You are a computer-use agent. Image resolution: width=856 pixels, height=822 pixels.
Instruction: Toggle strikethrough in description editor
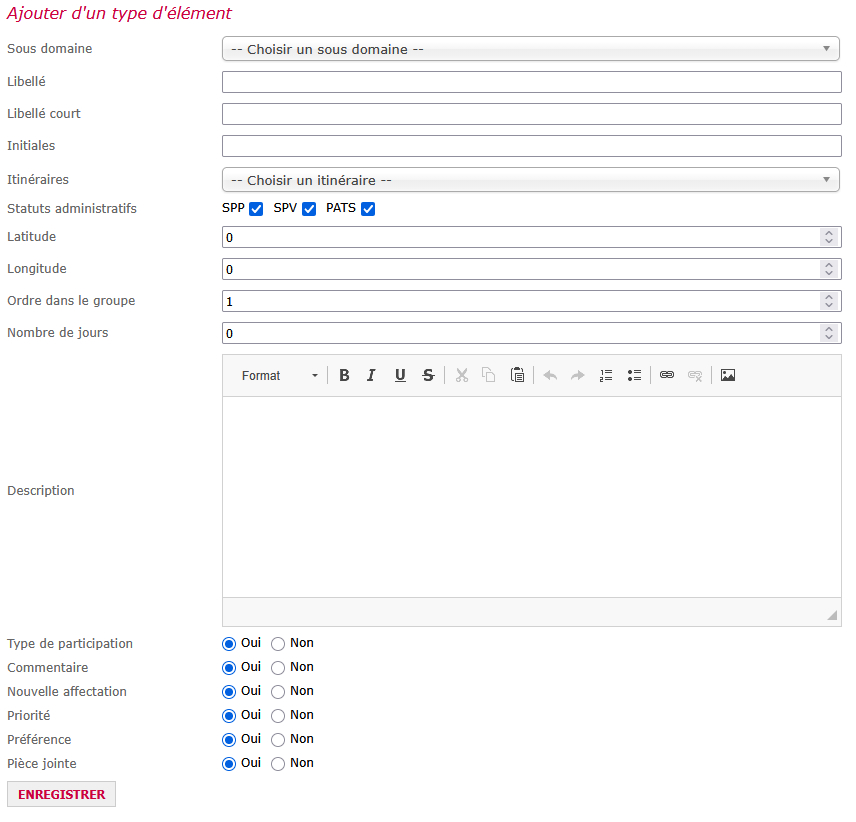point(428,376)
